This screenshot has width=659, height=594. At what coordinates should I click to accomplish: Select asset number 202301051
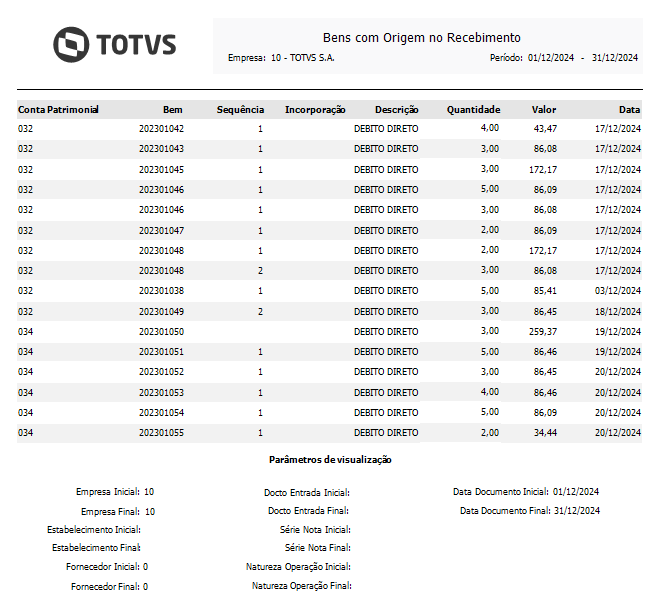161,352
